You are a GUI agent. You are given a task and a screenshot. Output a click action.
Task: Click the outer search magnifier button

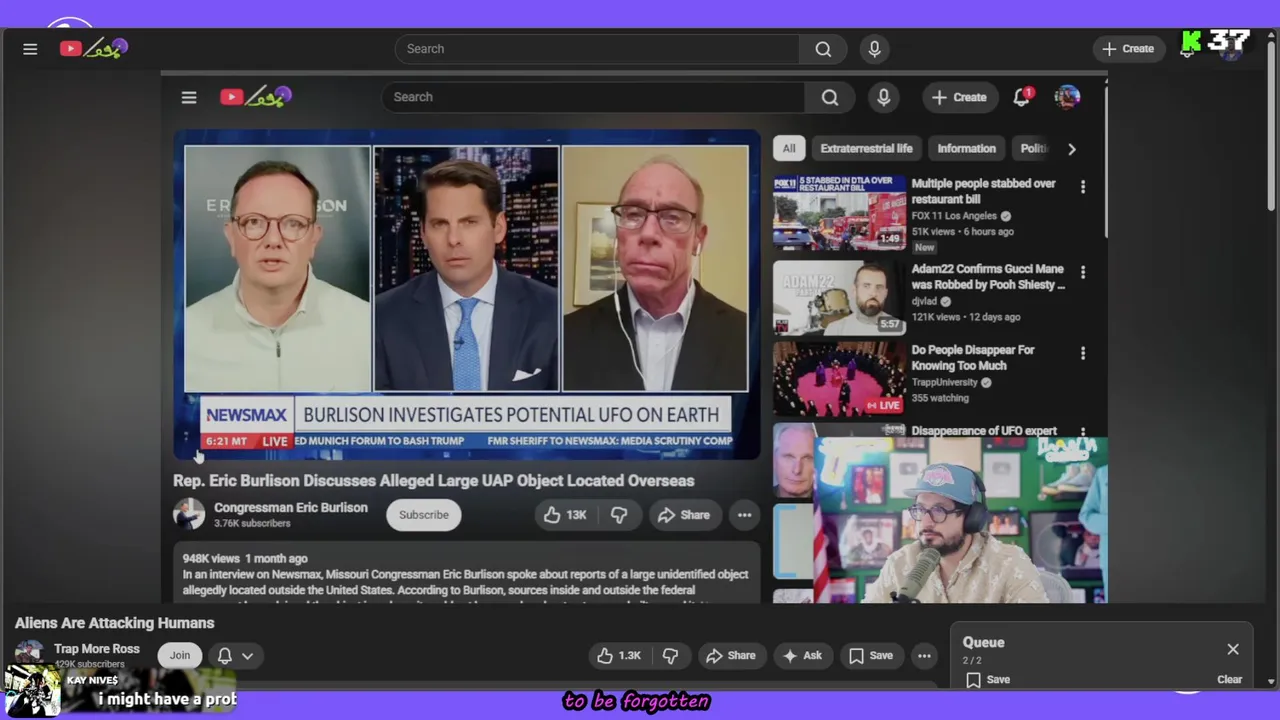(x=823, y=49)
